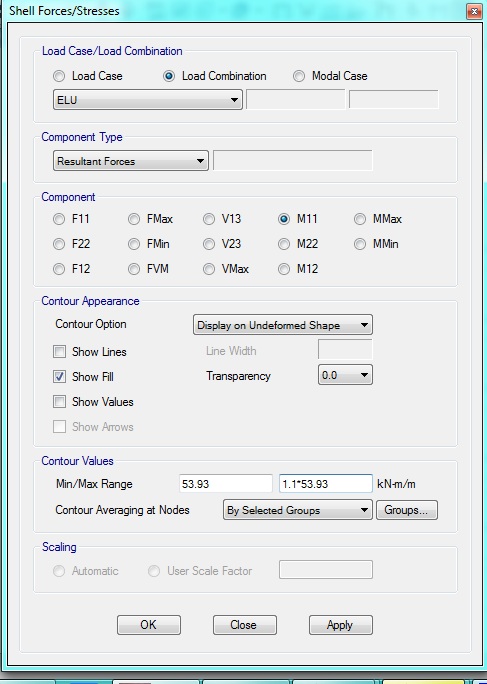This screenshot has height=684, width=487.
Task: Click the minimum range field showing 53.93
Action: click(x=226, y=484)
